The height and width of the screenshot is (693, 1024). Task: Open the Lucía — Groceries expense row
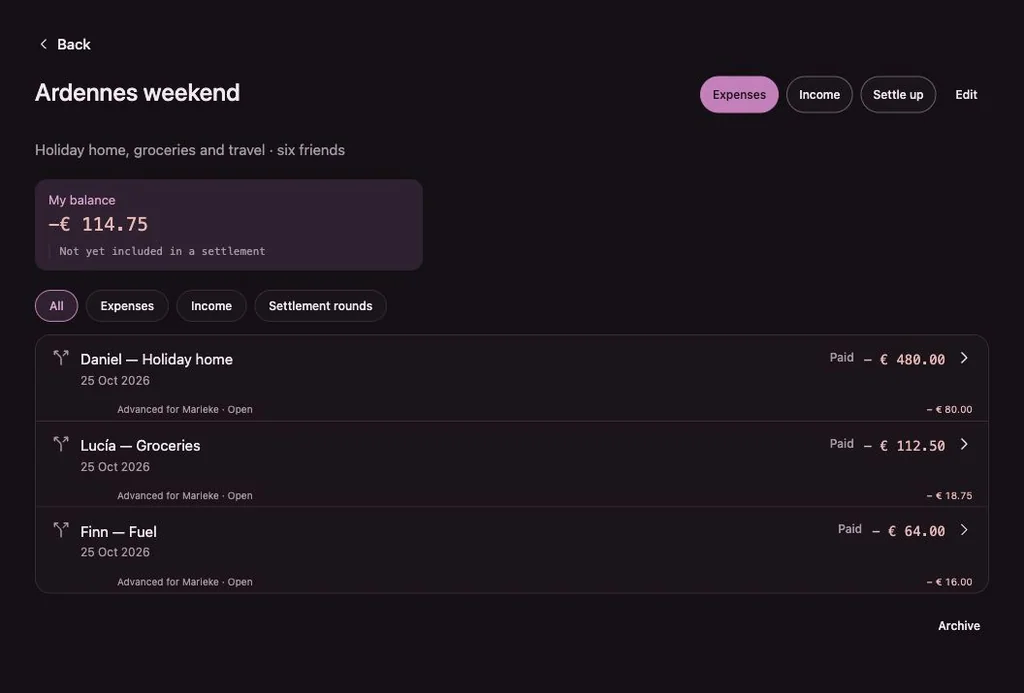click(512, 464)
